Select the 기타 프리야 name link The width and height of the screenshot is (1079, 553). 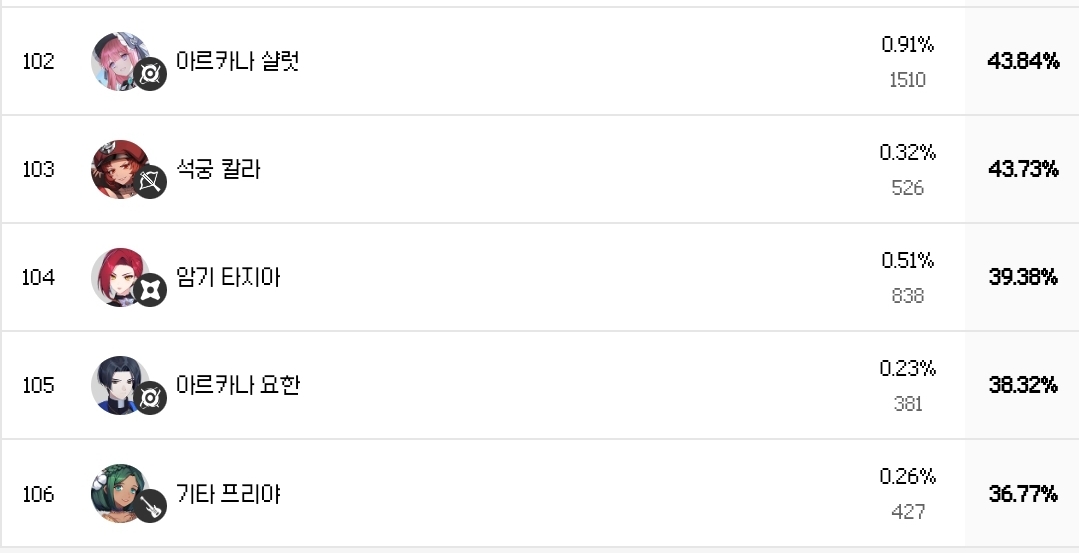[228, 493]
